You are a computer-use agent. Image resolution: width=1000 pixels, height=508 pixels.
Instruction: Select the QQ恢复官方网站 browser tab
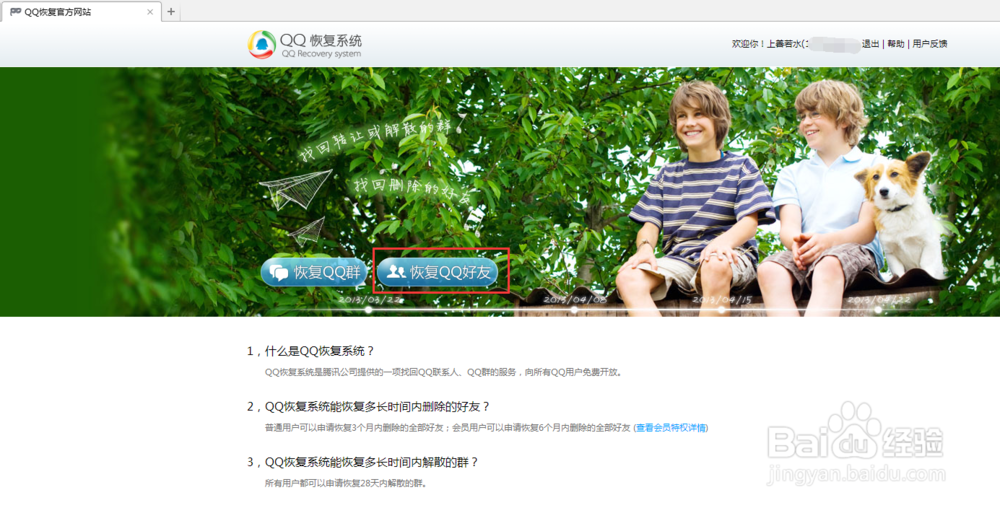point(80,12)
